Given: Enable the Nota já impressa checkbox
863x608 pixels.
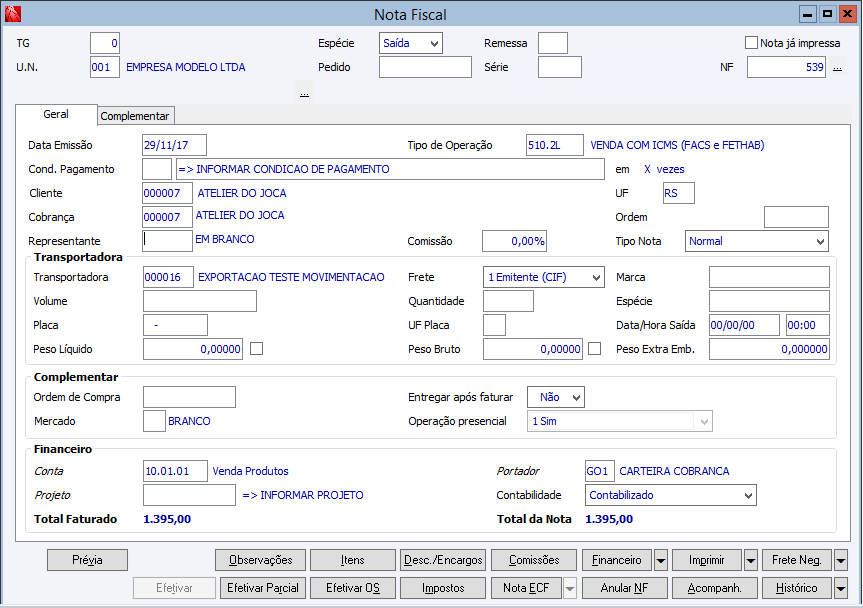Looking at the screenshot, I should coord(752,43).
